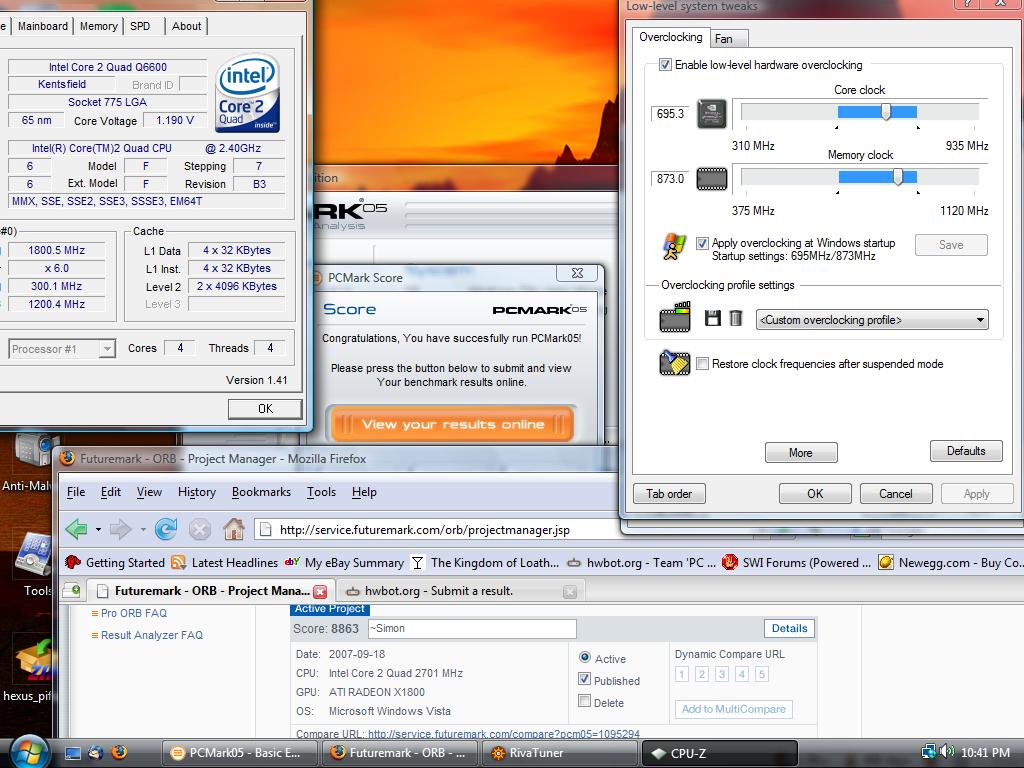This screenshot has width=1024, height=768.
Task: Click the More button in RivaTuner
Action: 801,453
